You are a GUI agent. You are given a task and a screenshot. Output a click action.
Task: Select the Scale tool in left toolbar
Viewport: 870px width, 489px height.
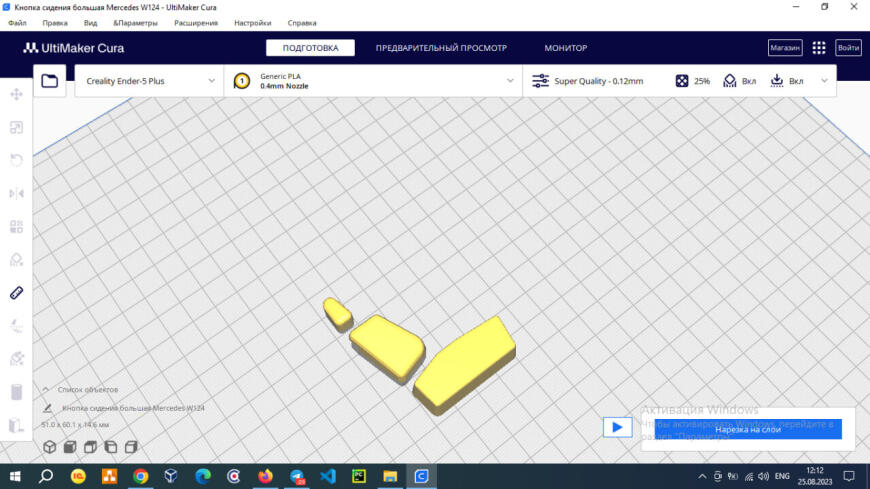16,128
